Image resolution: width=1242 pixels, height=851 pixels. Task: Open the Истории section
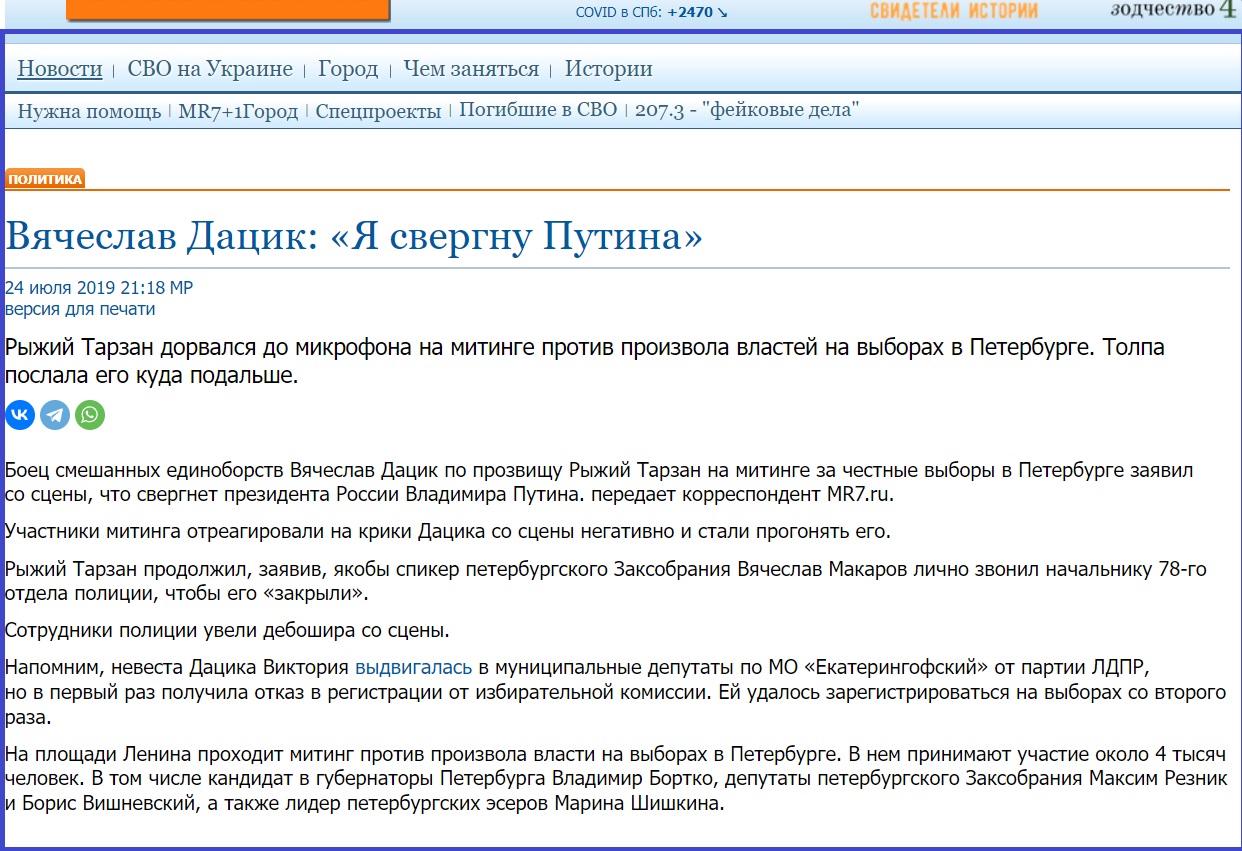click(609, 69)
